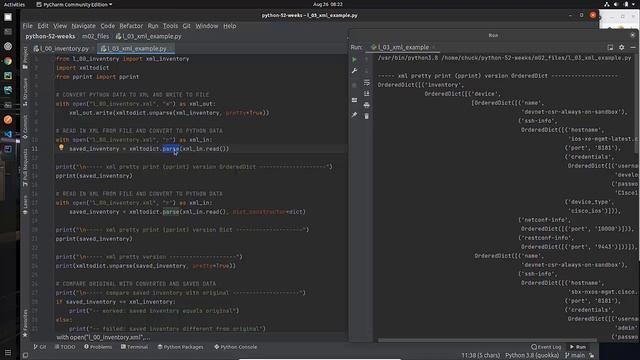Open the Run menu
The height and width of the screenshot is (360, 640).
(x=153, y=26)
